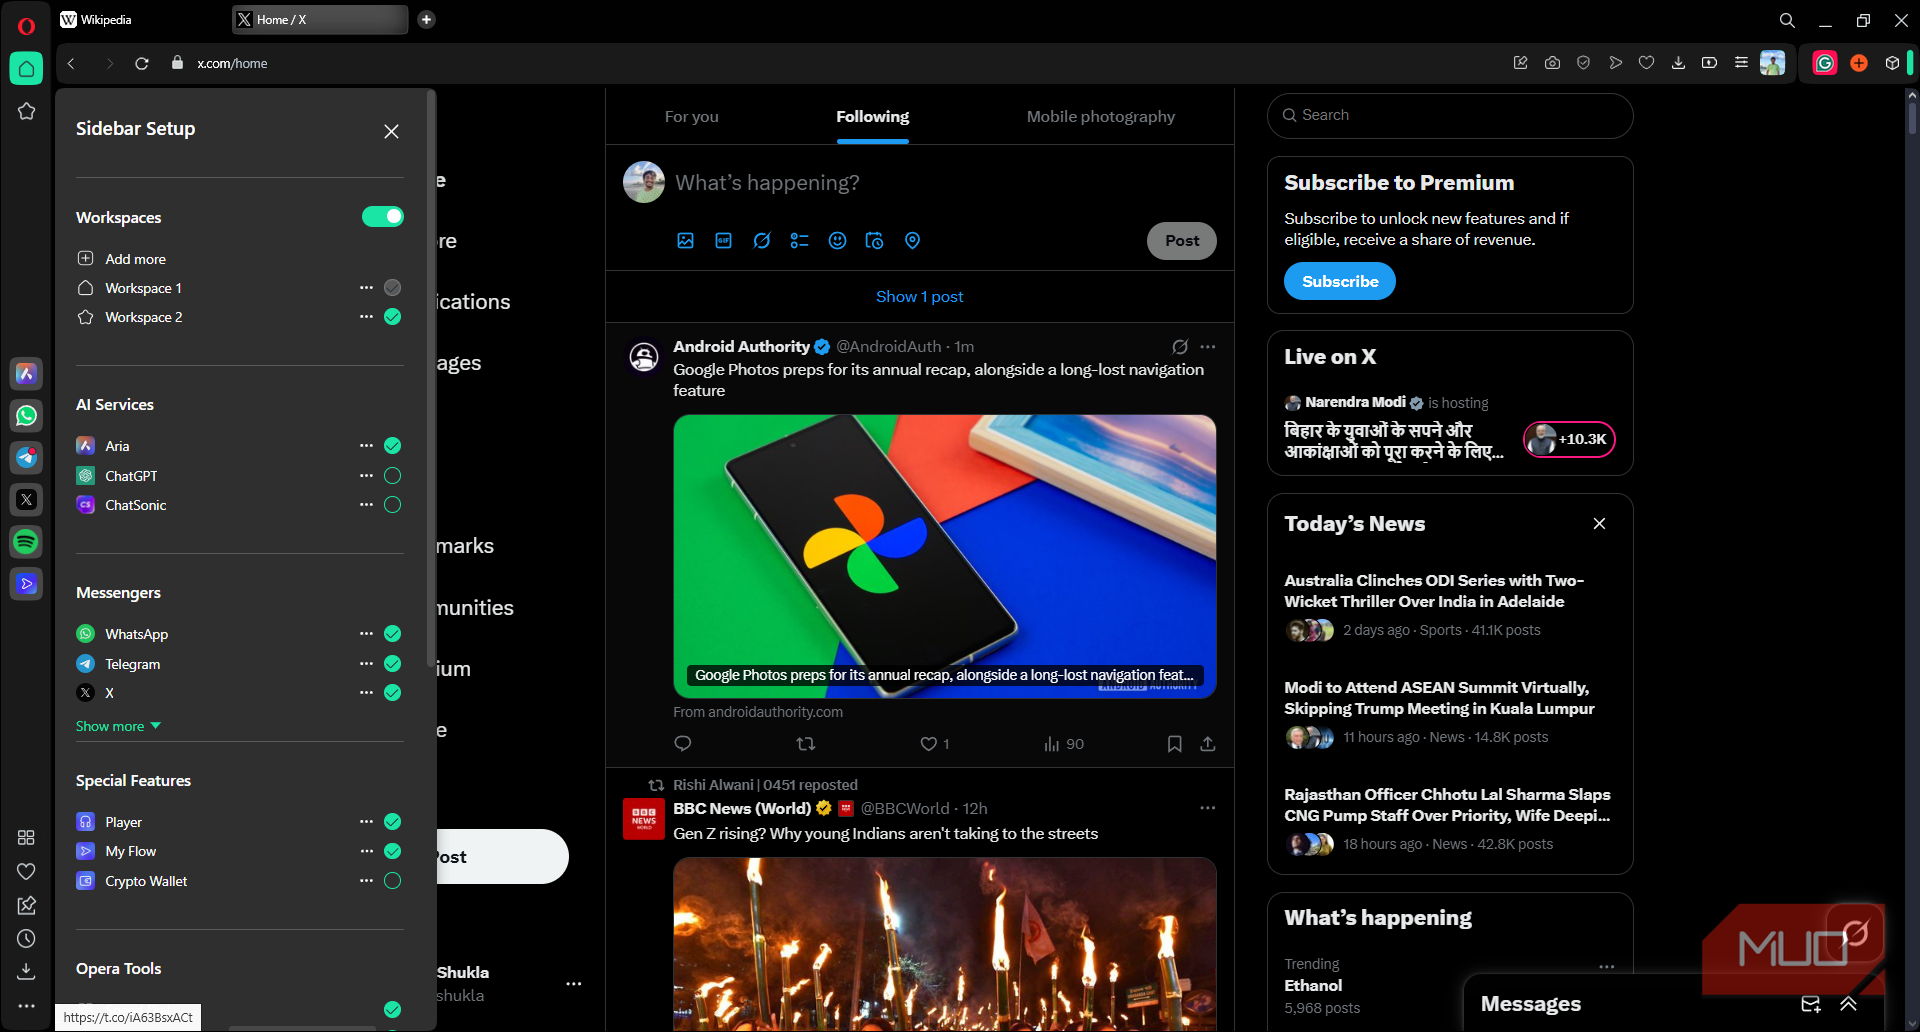Click the Subscribe button
The height and width of the screenshot is (1032, 1920).
tap(1340, 281)
